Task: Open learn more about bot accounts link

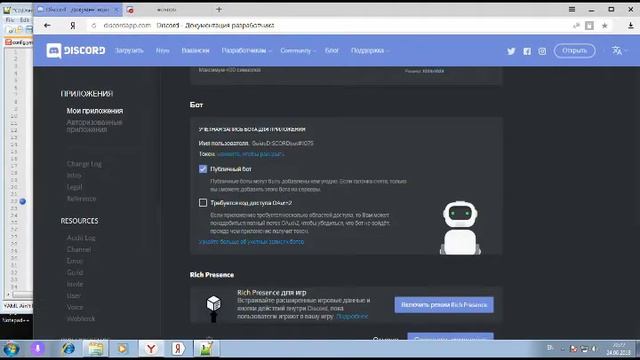Action: [x=251, y=242]
